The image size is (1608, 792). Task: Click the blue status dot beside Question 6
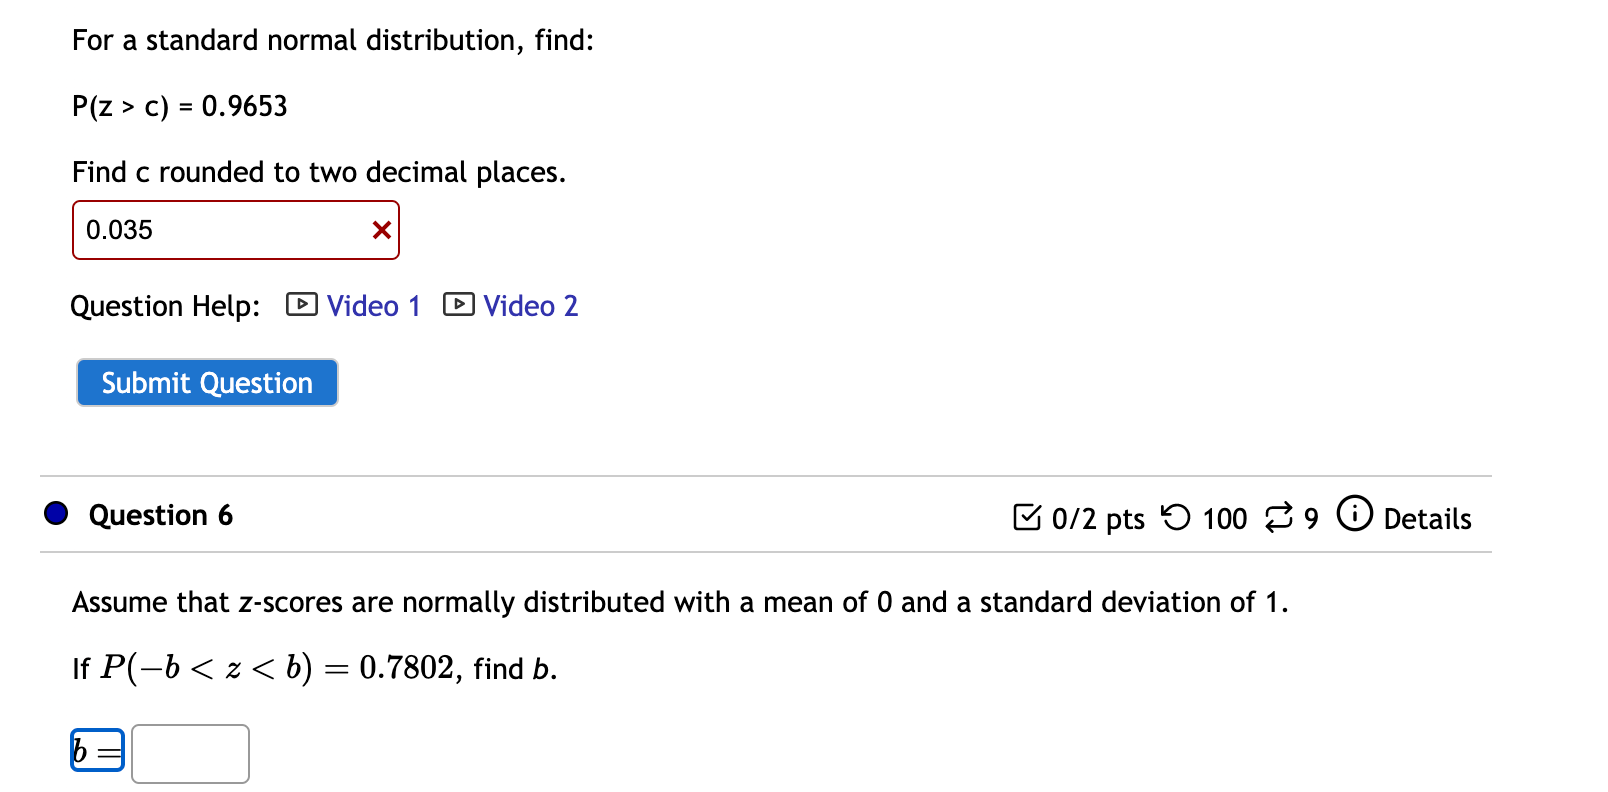coord(57,514)
